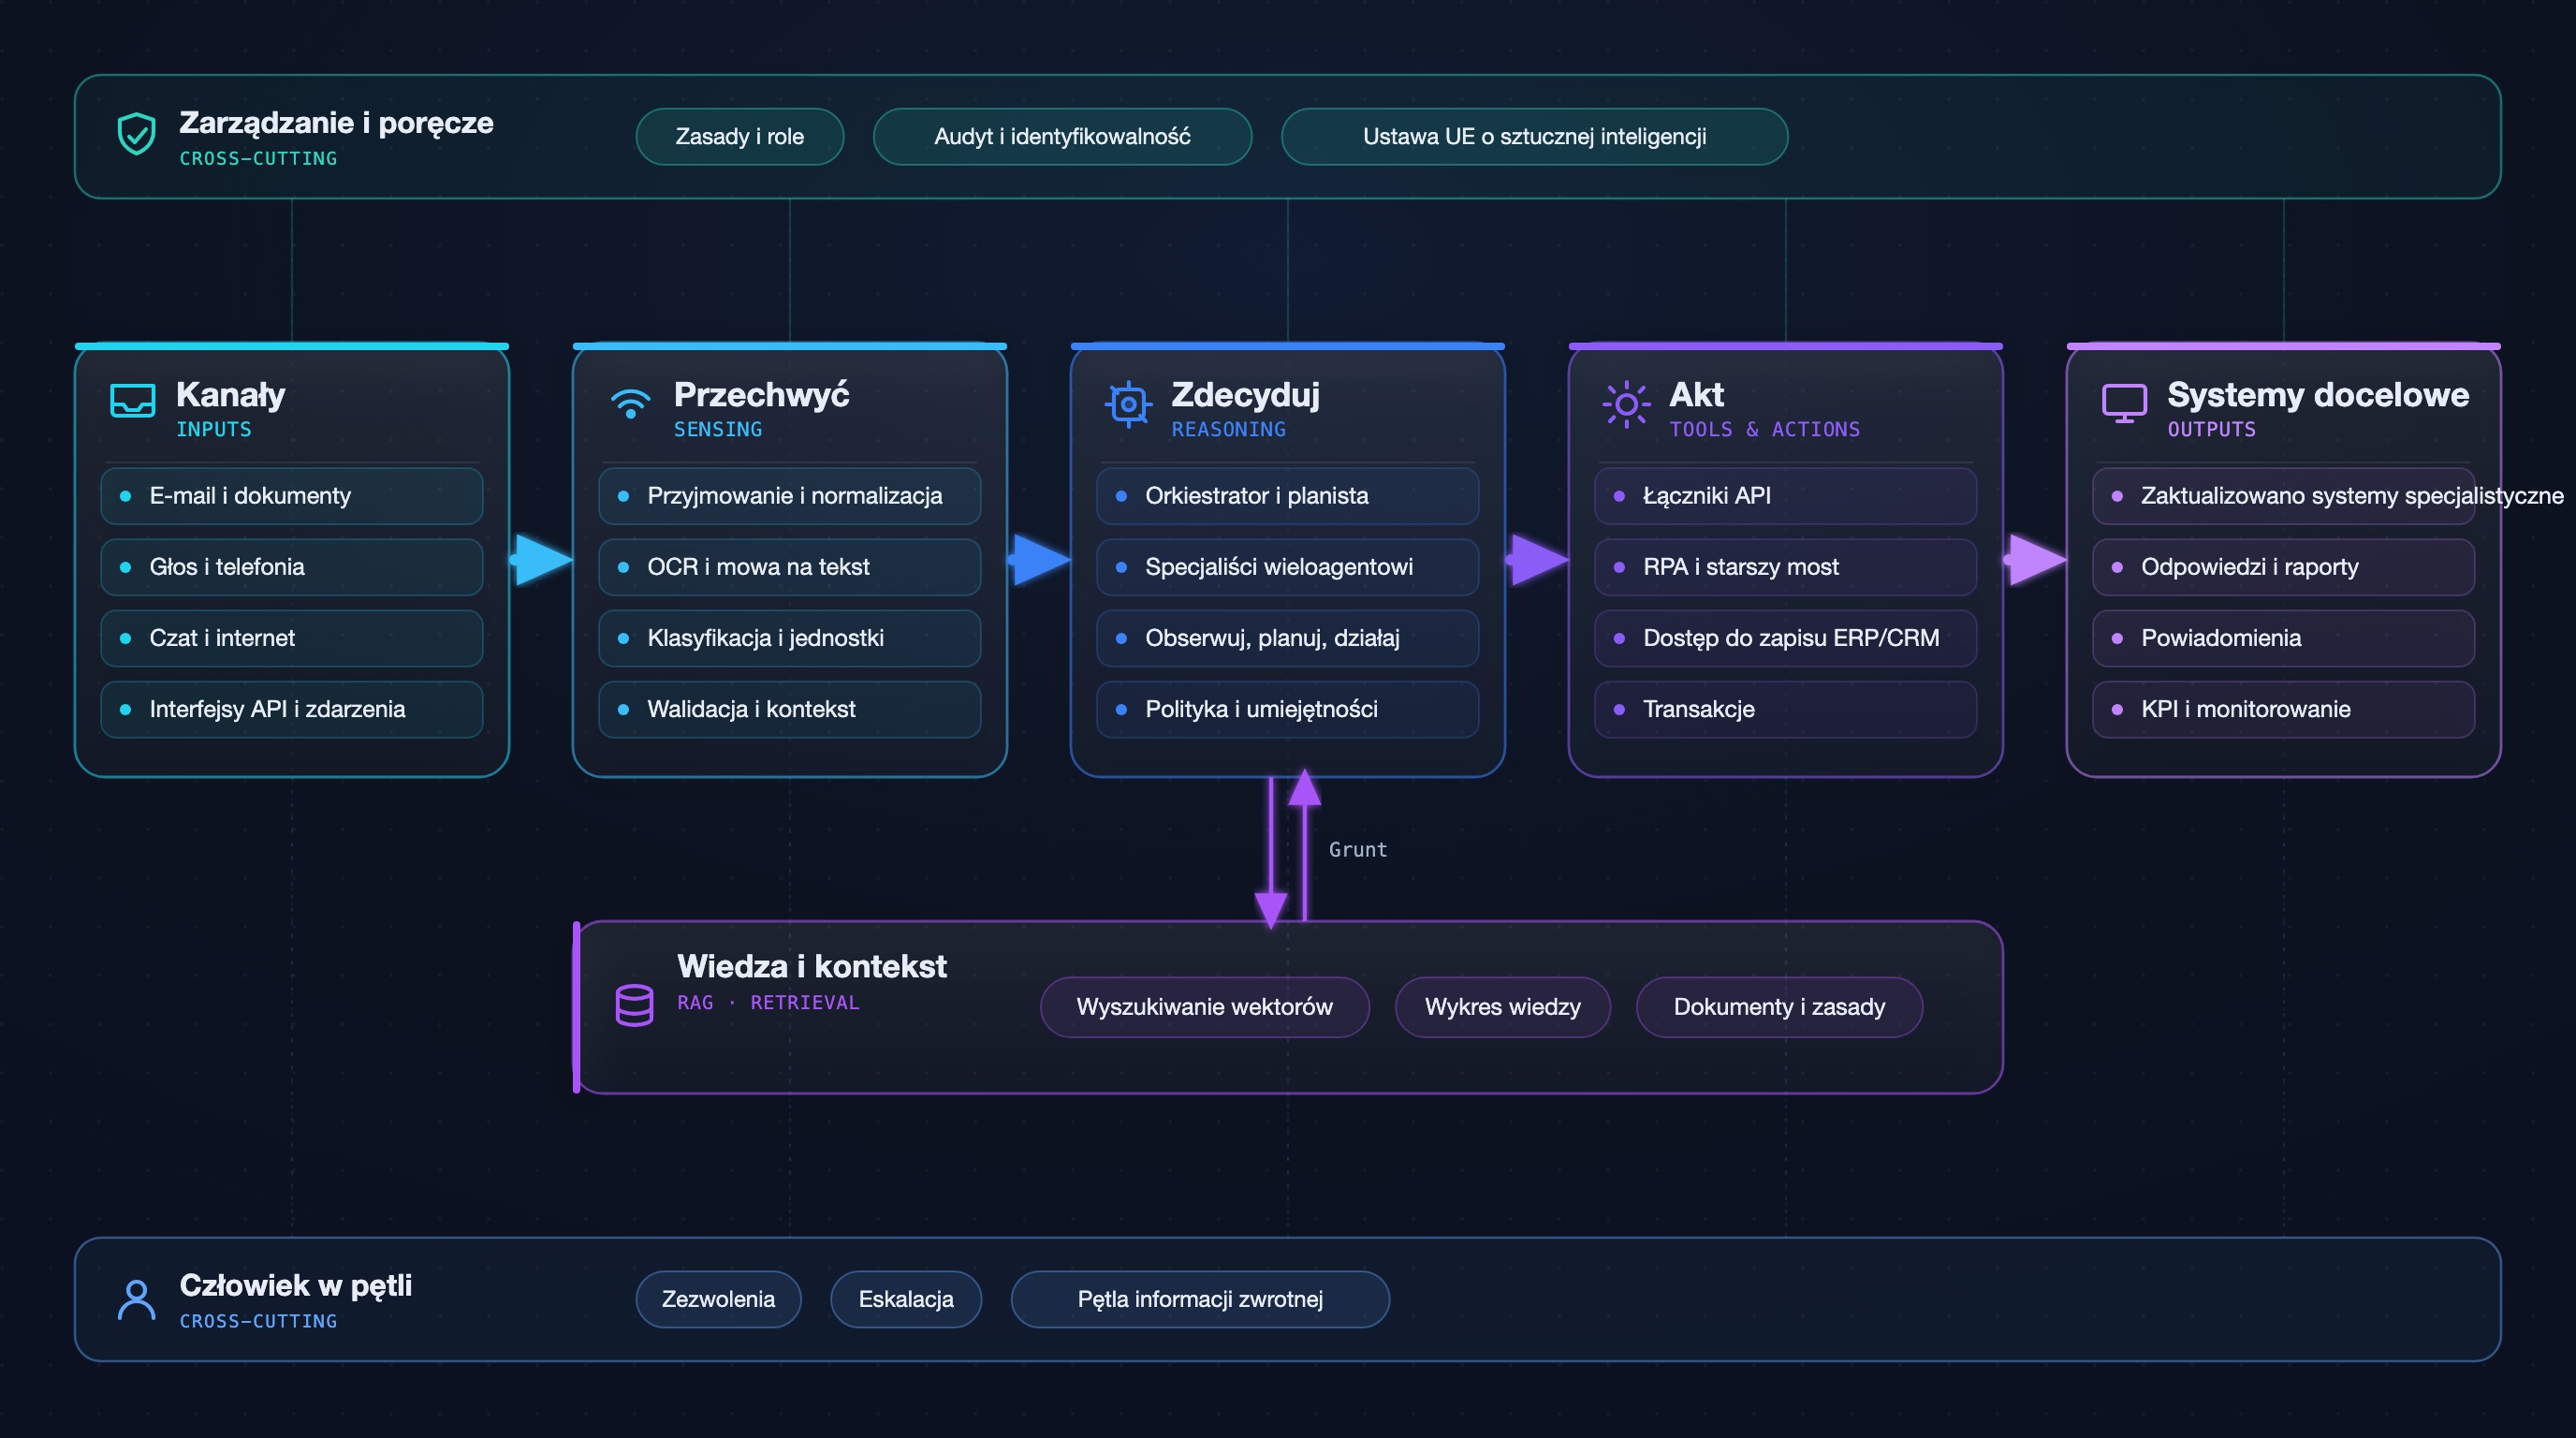Click the wifi icon in Przechwyć card

click(x=630, y=402)
